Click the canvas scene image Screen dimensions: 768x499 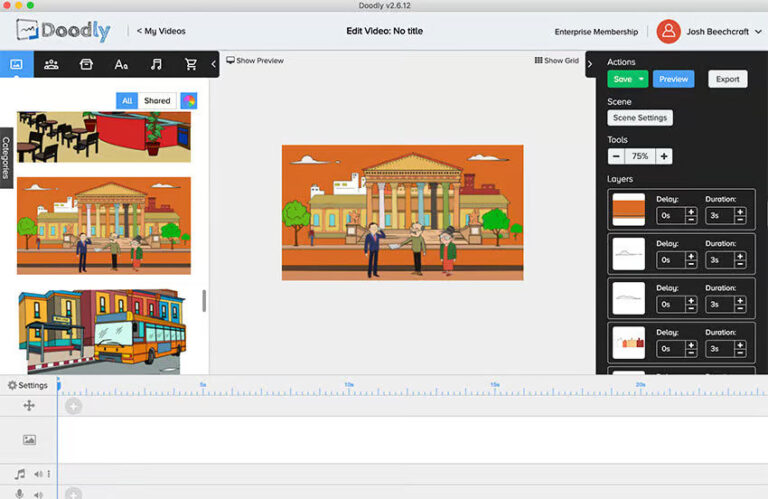403,213
